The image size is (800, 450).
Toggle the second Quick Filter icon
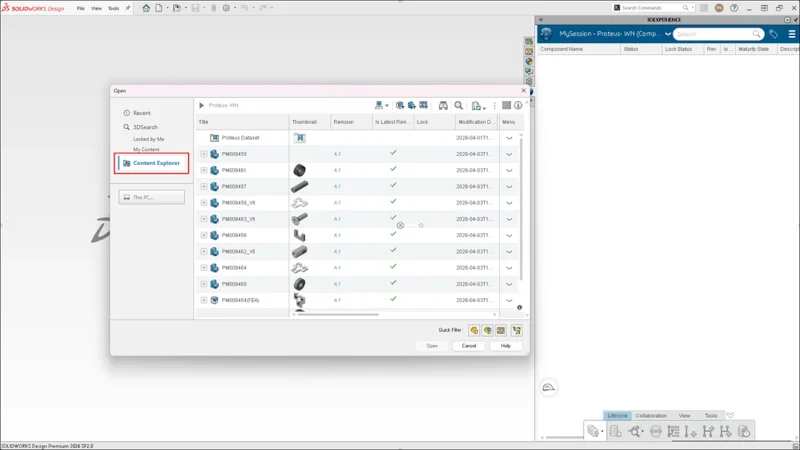coord(488,331)
